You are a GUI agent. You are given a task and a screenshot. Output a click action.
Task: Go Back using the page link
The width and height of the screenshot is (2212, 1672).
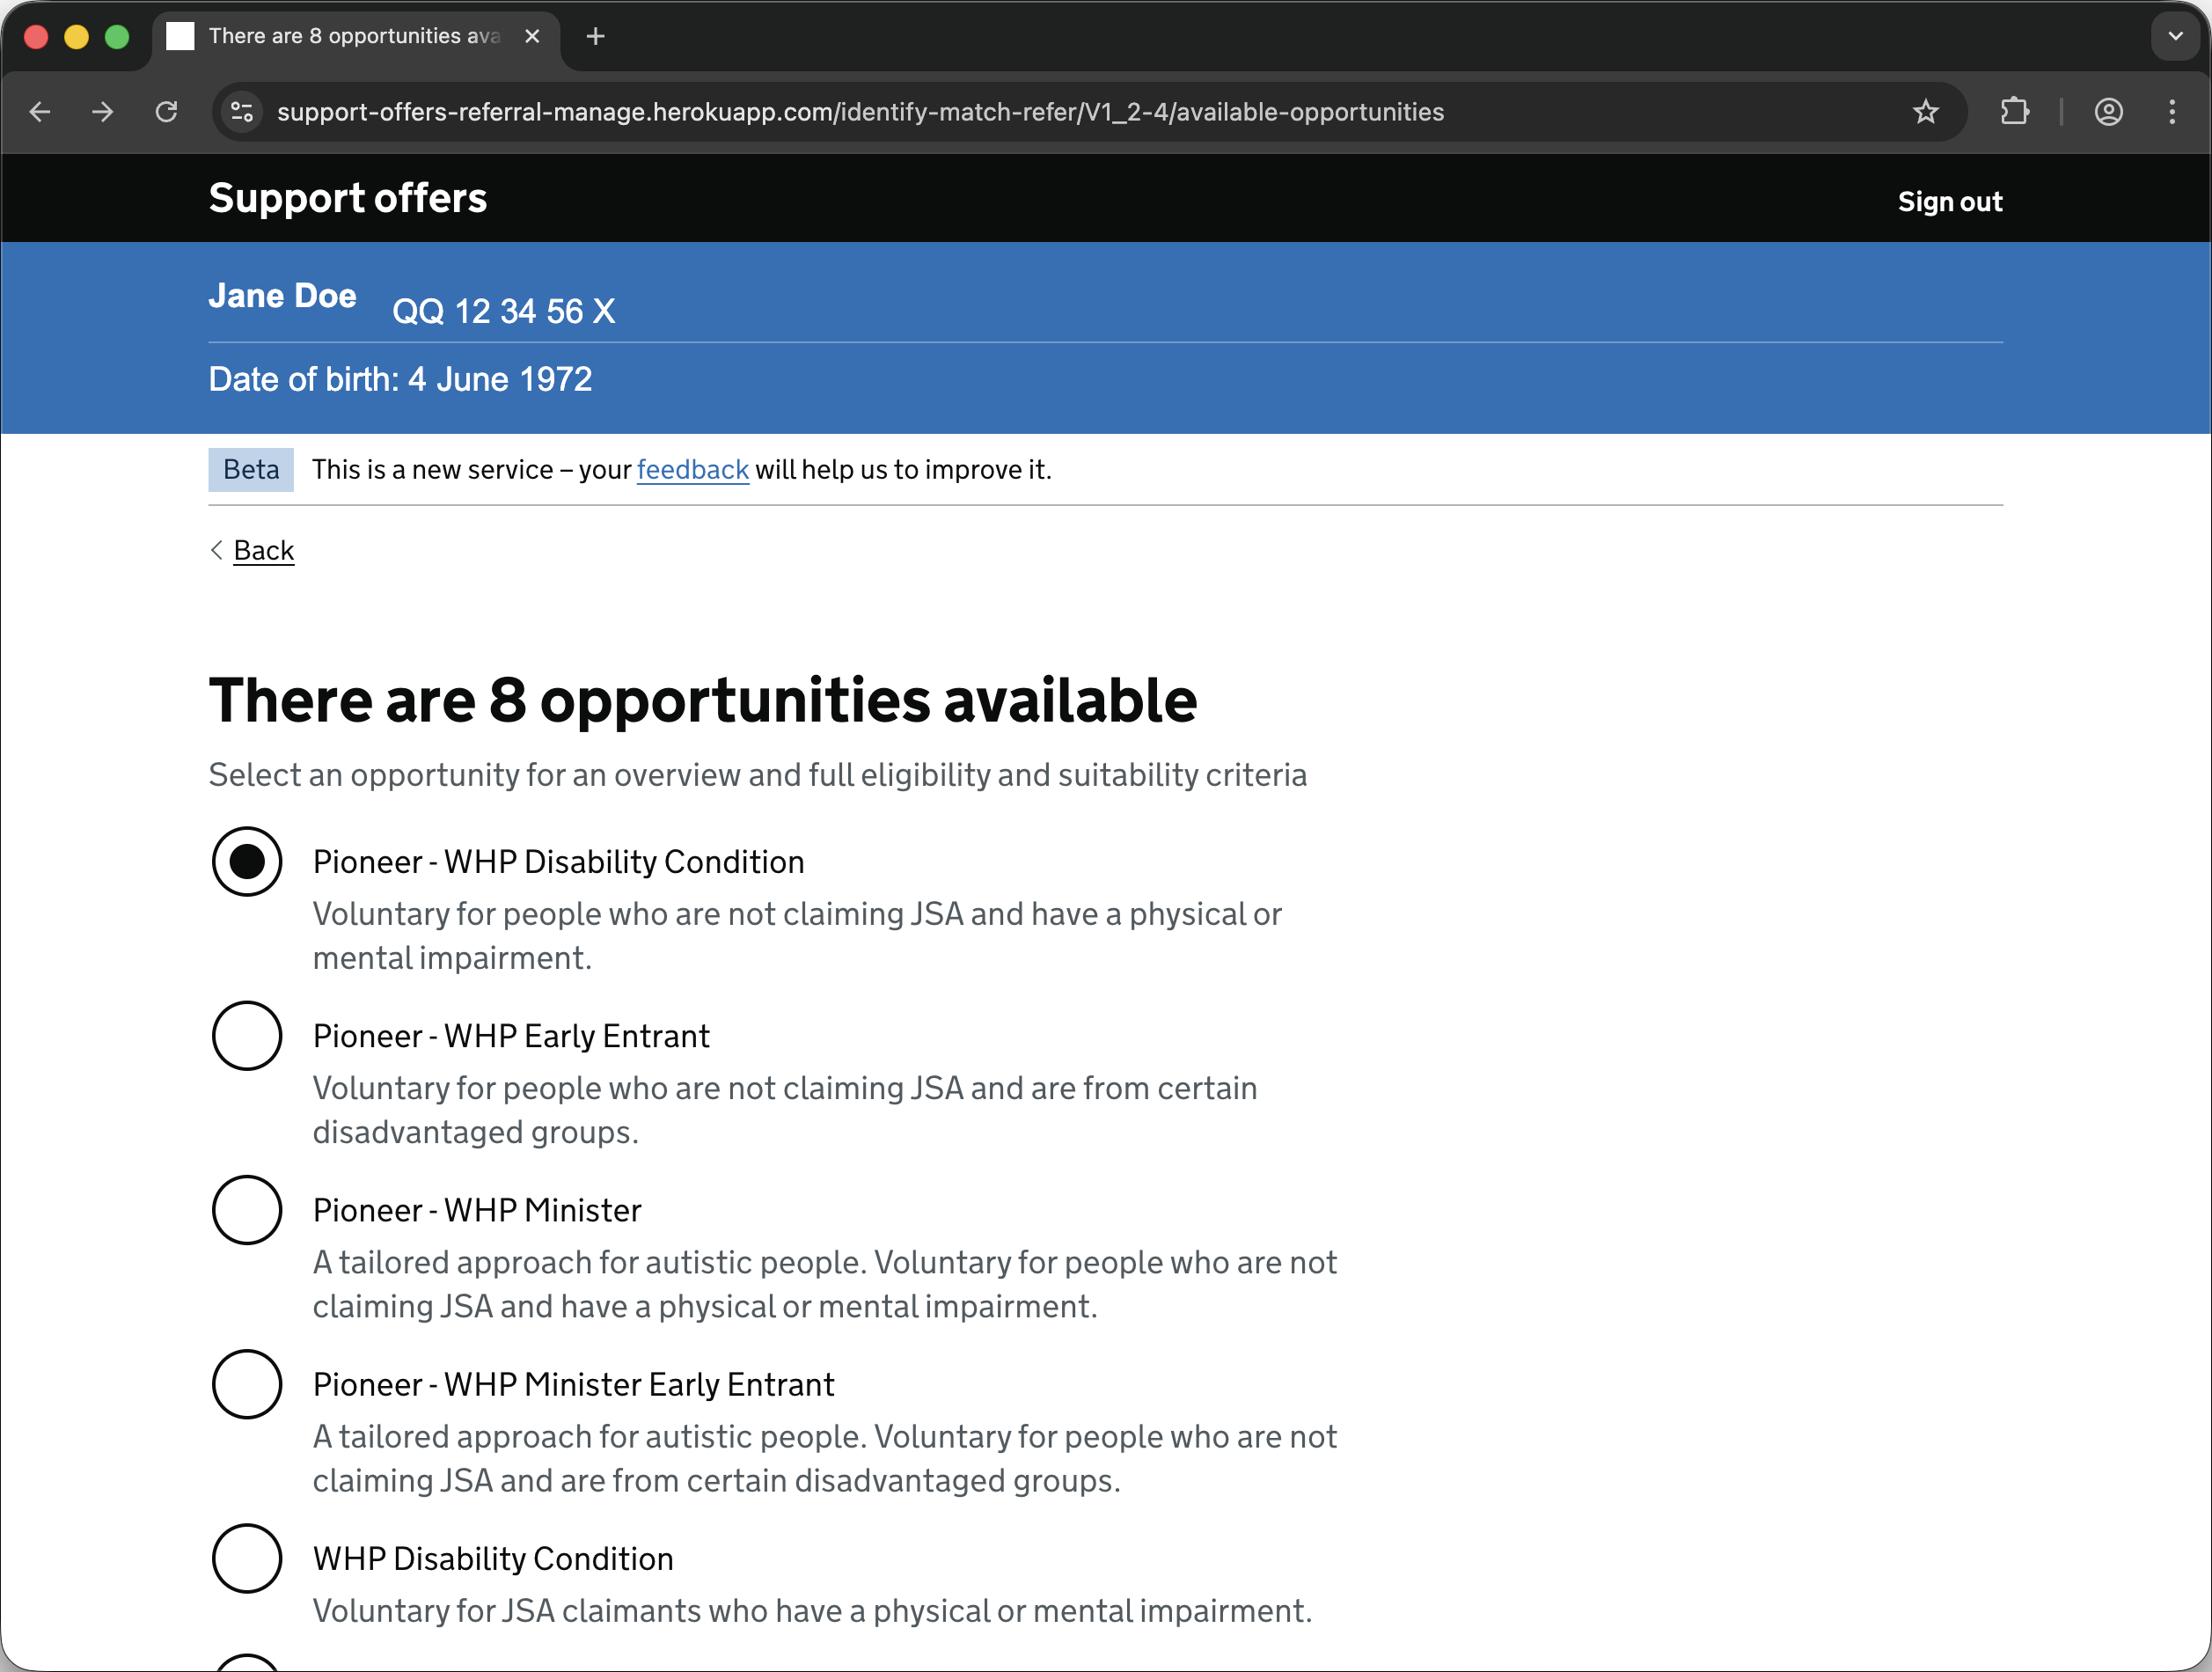point(263,549)
